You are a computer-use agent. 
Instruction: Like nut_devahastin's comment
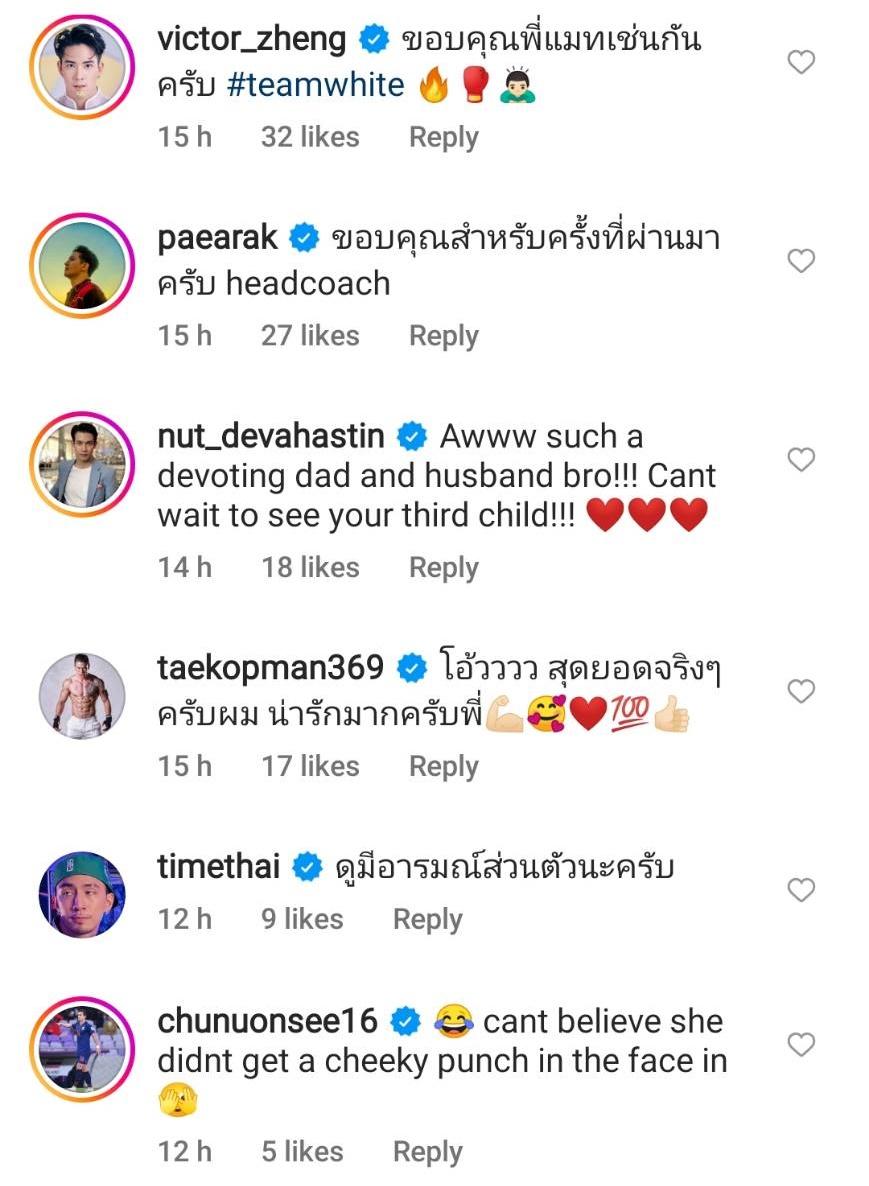click(801, 460)
